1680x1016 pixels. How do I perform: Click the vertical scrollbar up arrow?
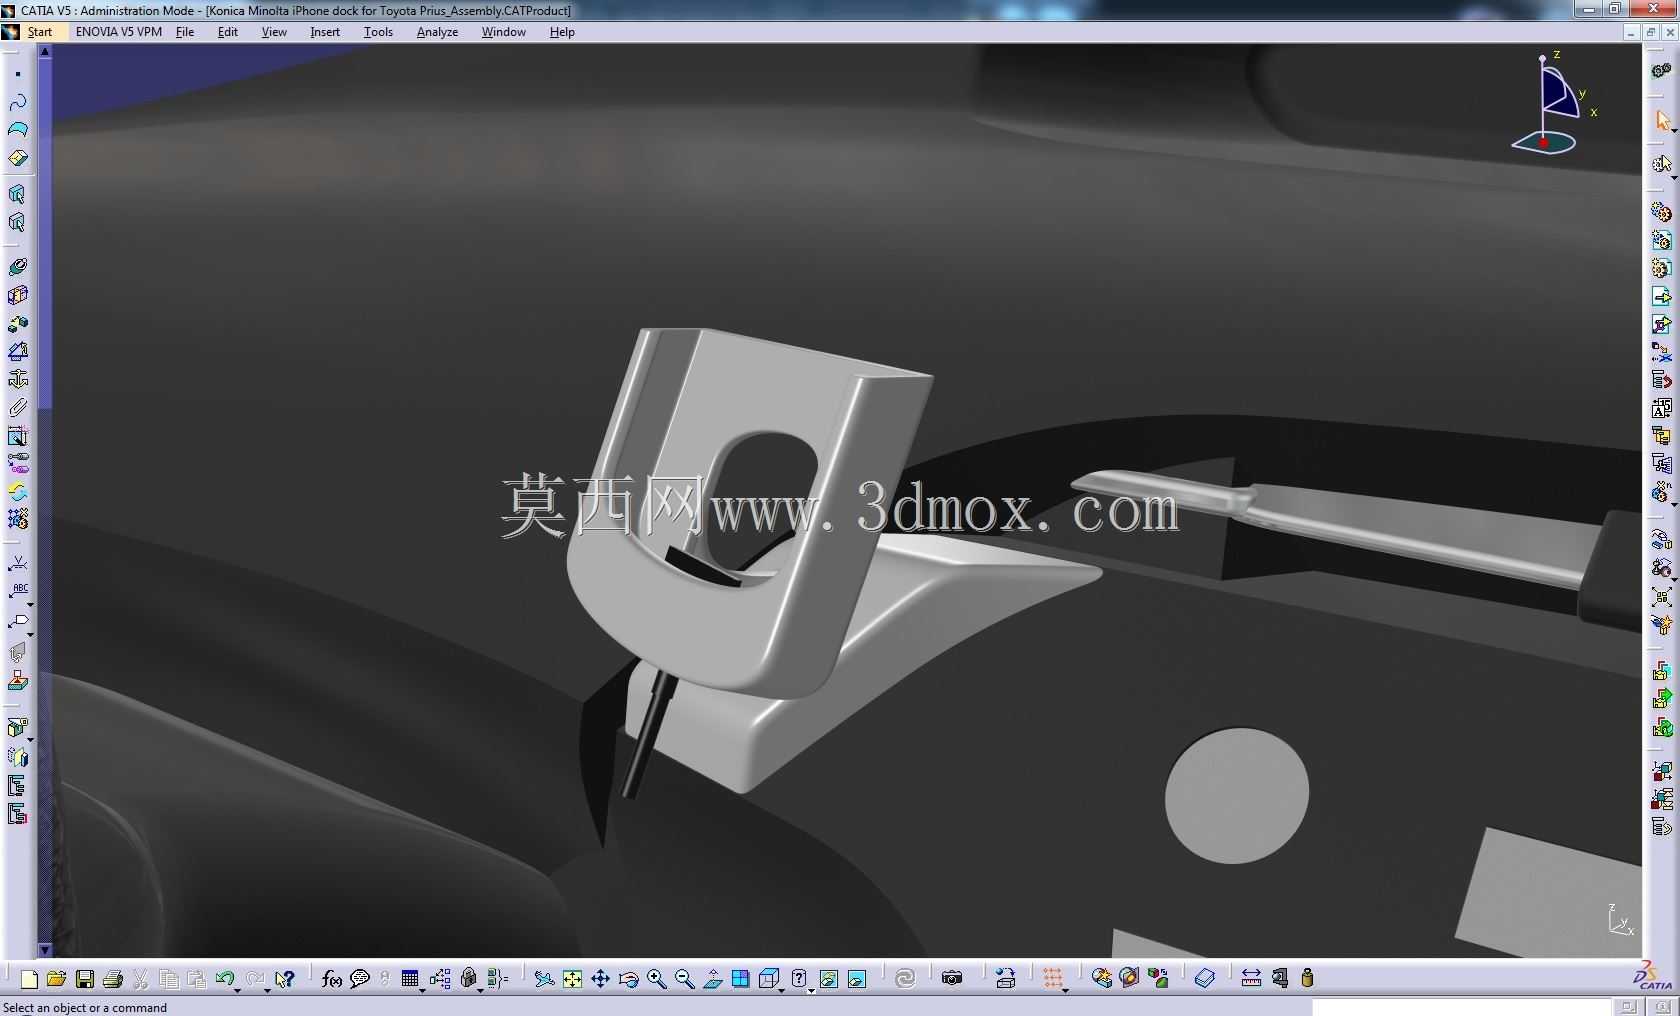point(45,50)
